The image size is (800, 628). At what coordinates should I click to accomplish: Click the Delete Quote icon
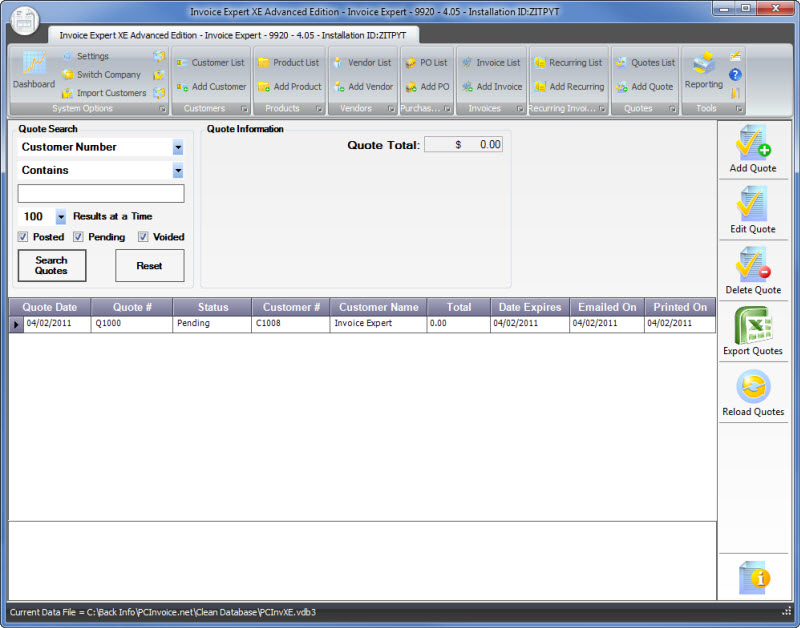point(752,266)
